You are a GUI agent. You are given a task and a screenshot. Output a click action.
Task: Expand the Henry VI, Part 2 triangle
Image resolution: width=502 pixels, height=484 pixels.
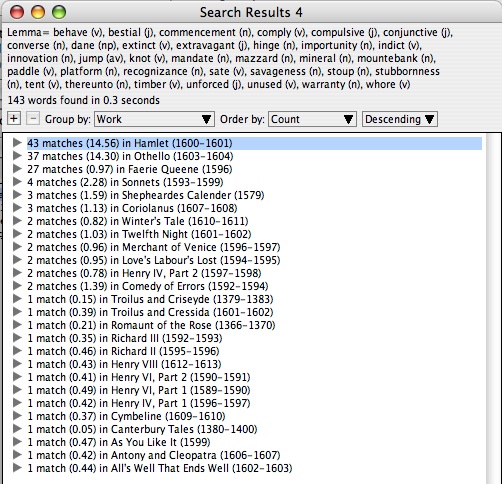[x=17, y=377]
